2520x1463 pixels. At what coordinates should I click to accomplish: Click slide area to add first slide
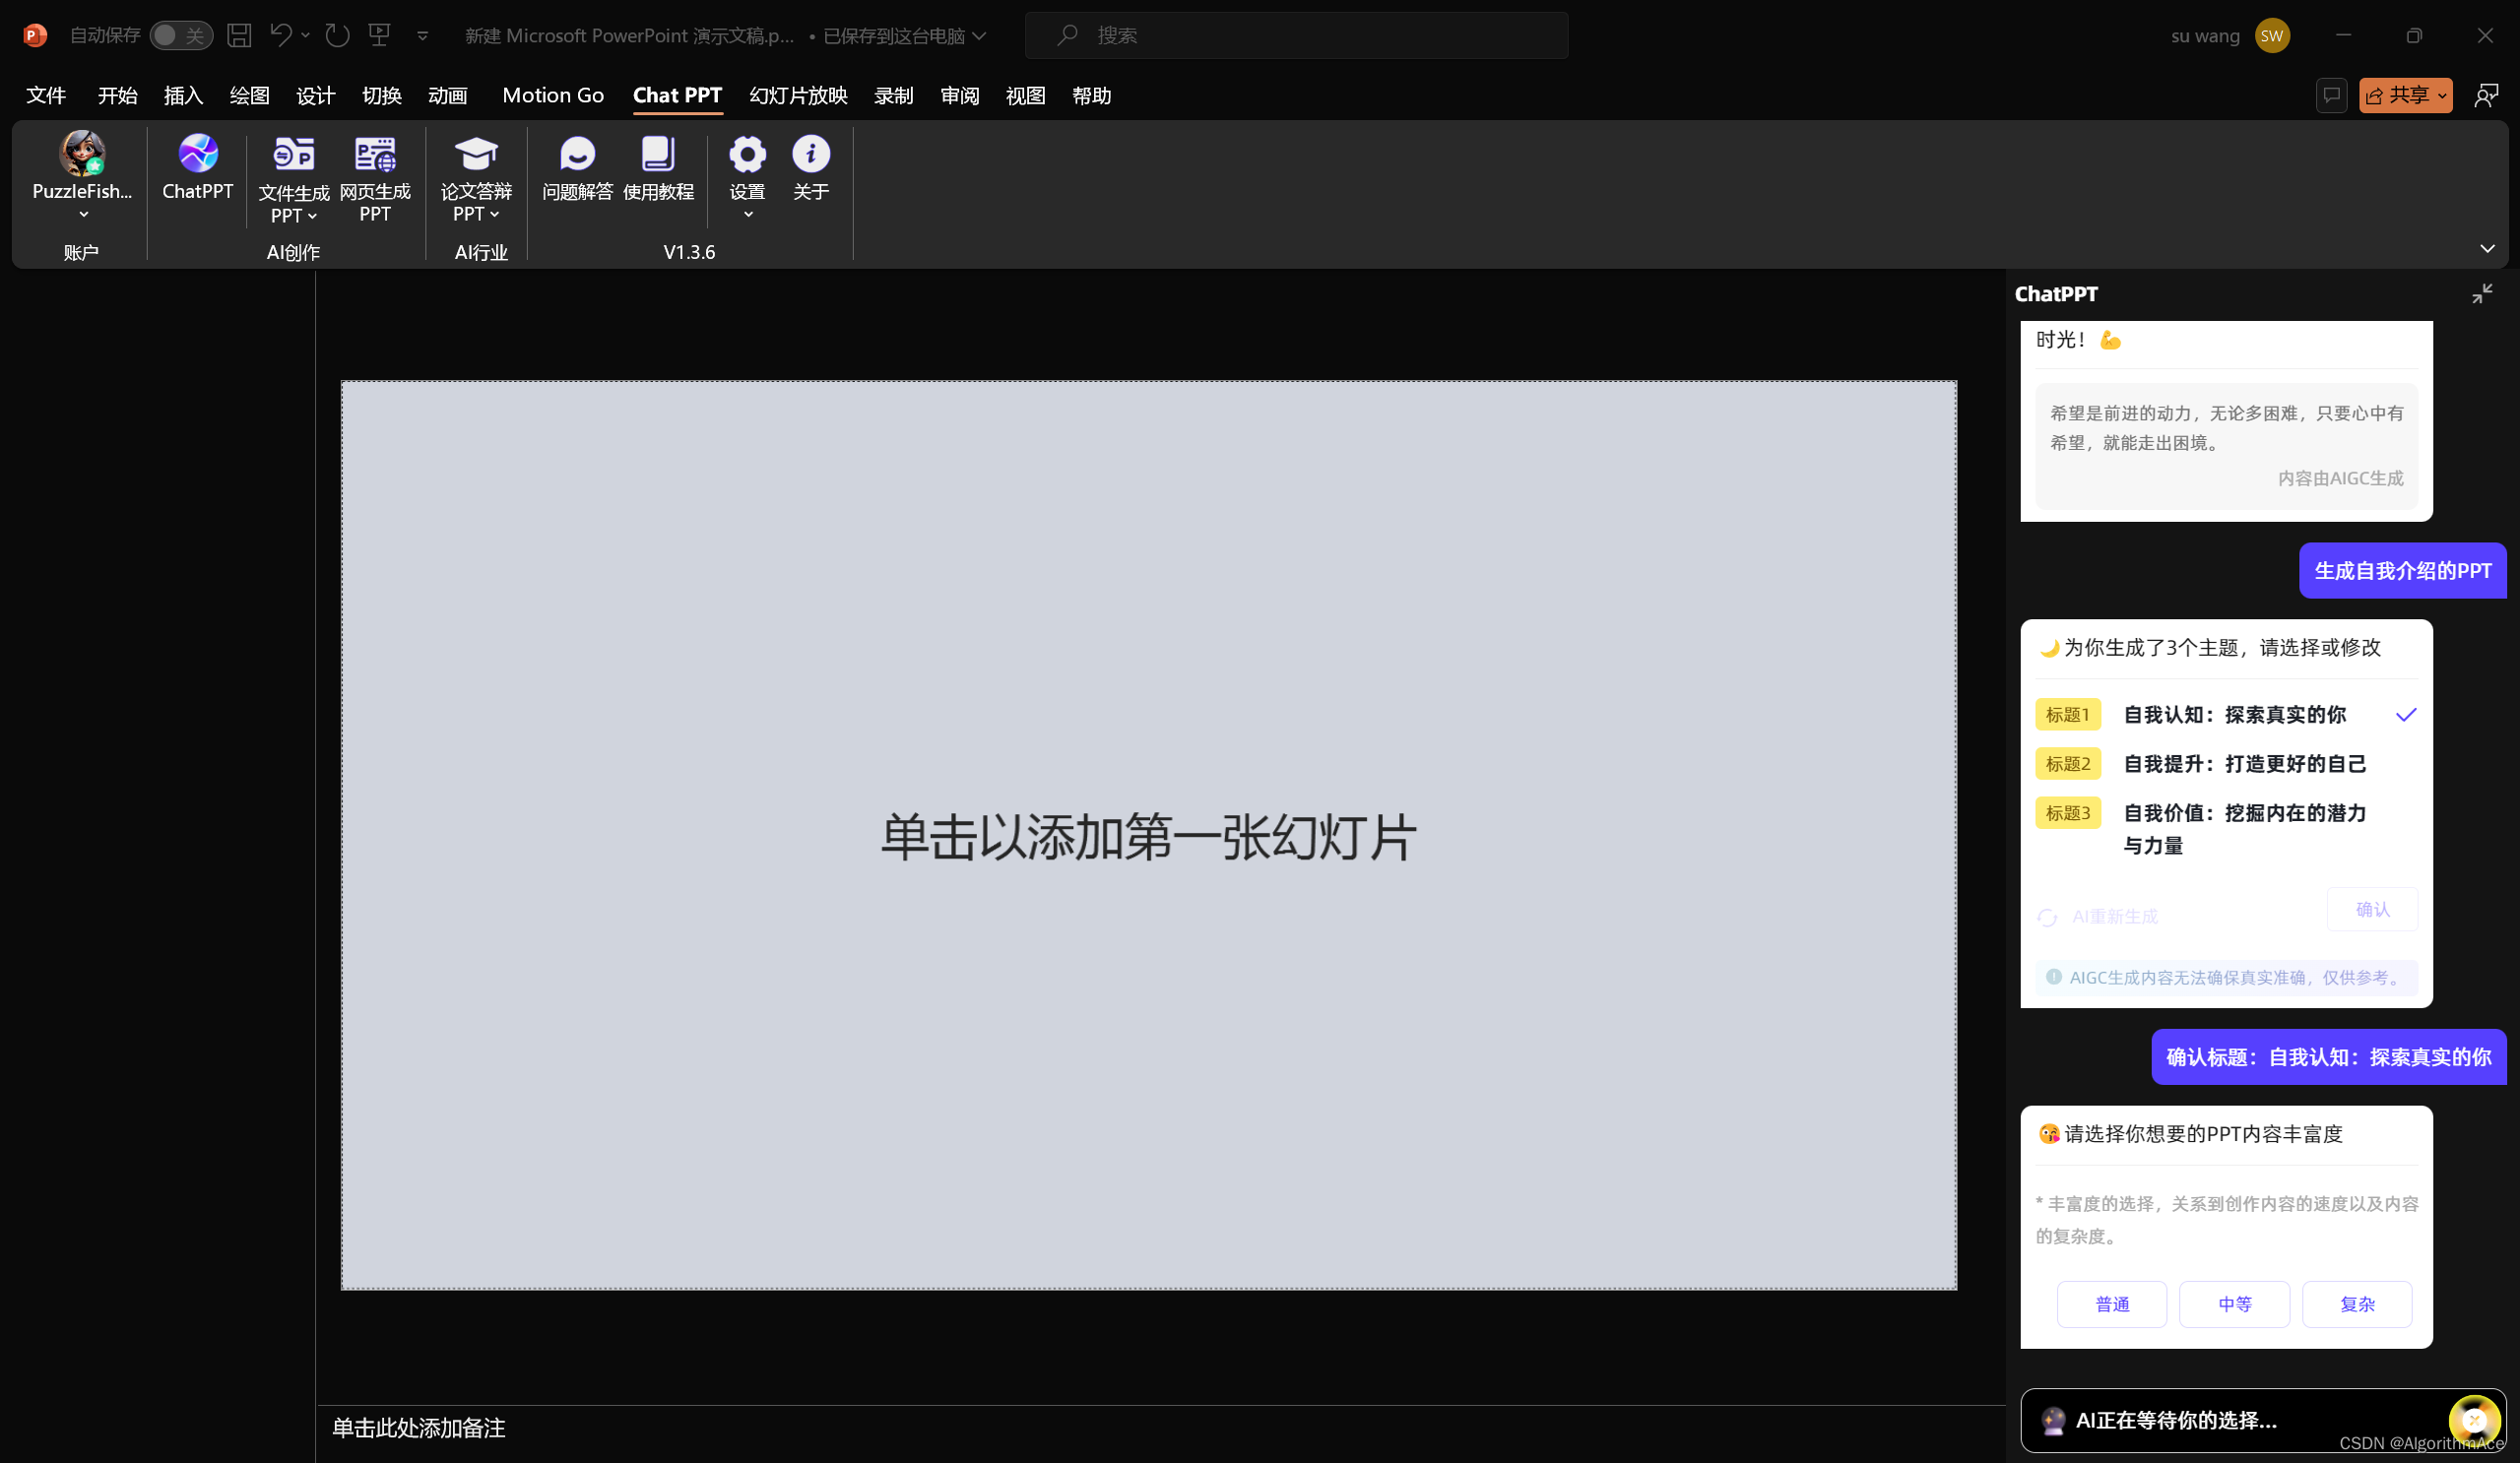1148,836
